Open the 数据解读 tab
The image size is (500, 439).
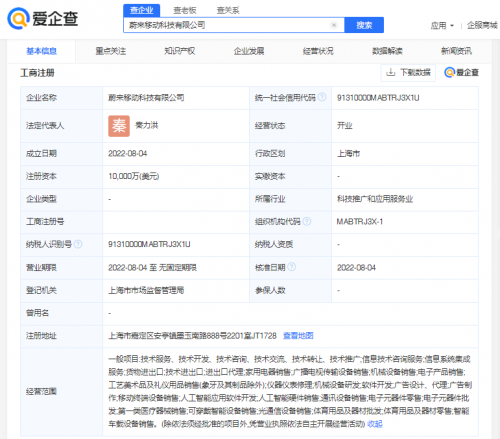(387, 51)
